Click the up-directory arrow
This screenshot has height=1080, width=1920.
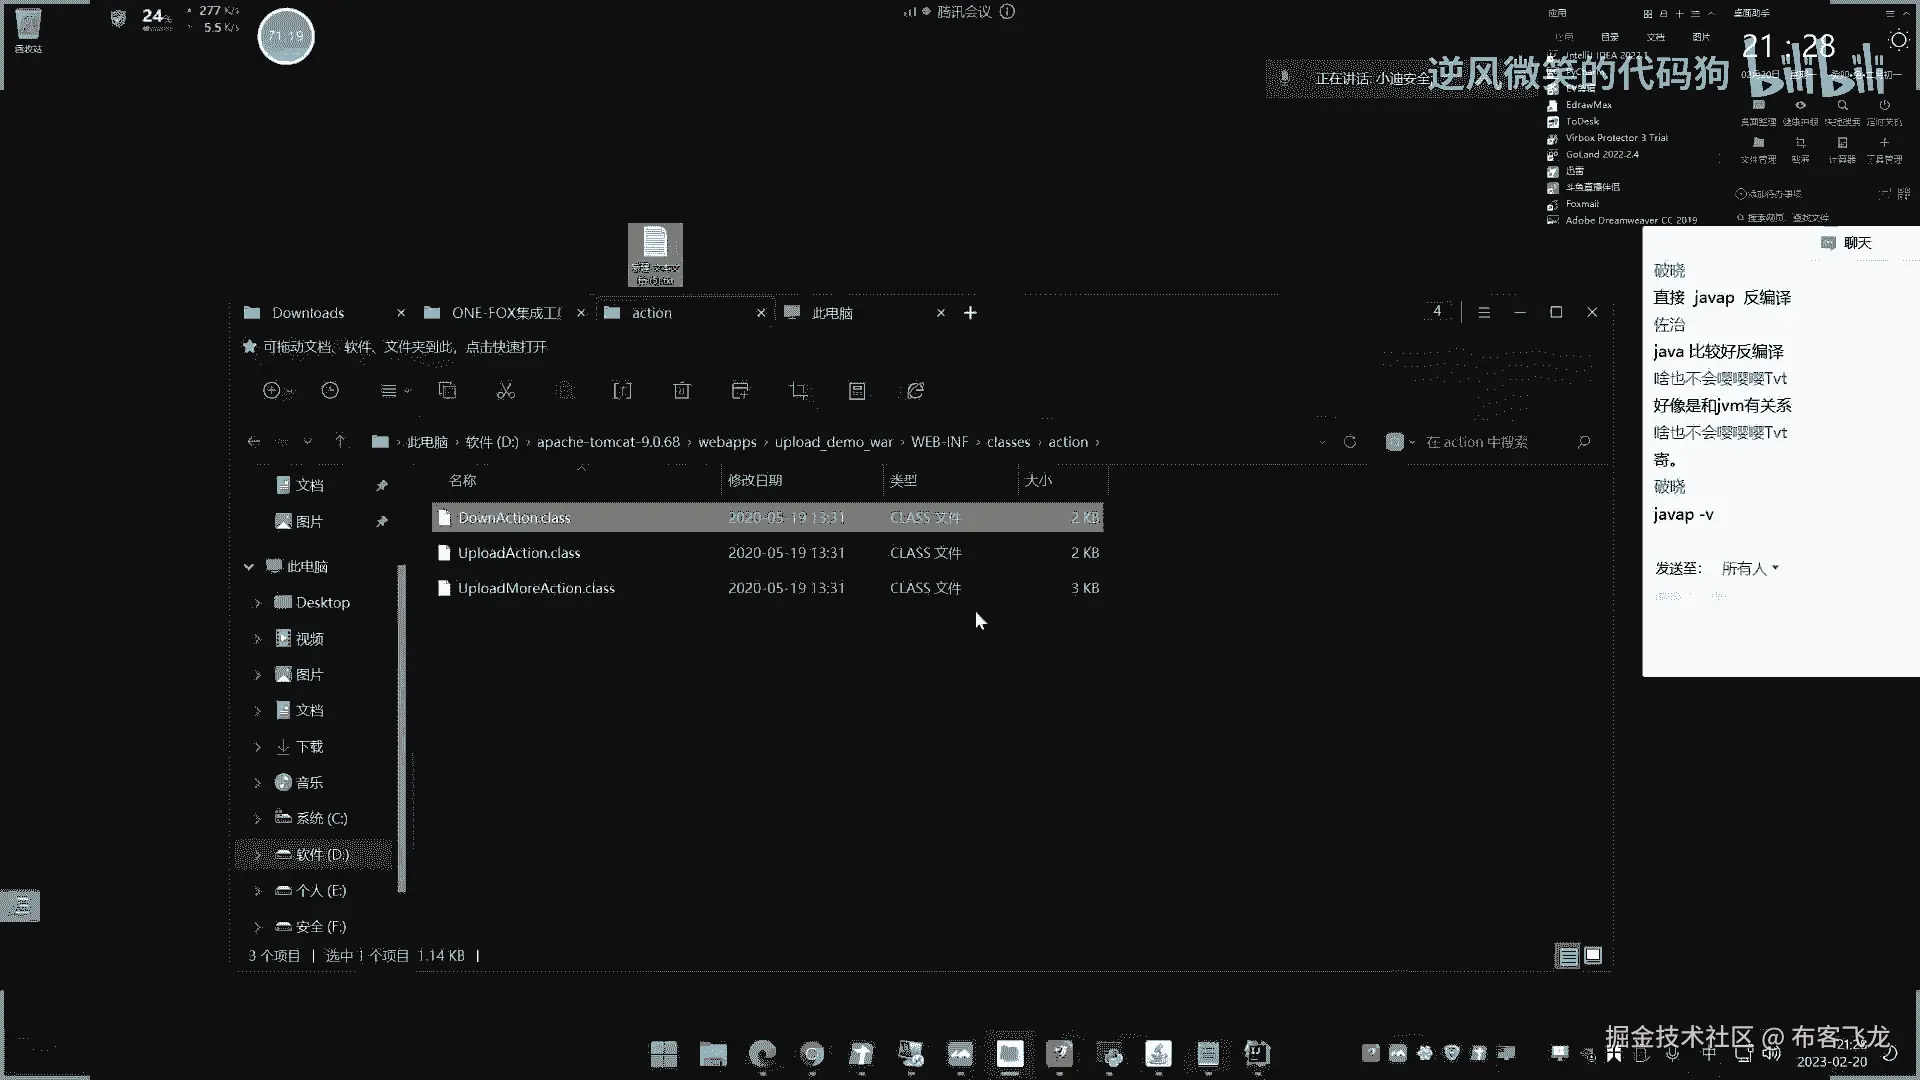(340, 442)
